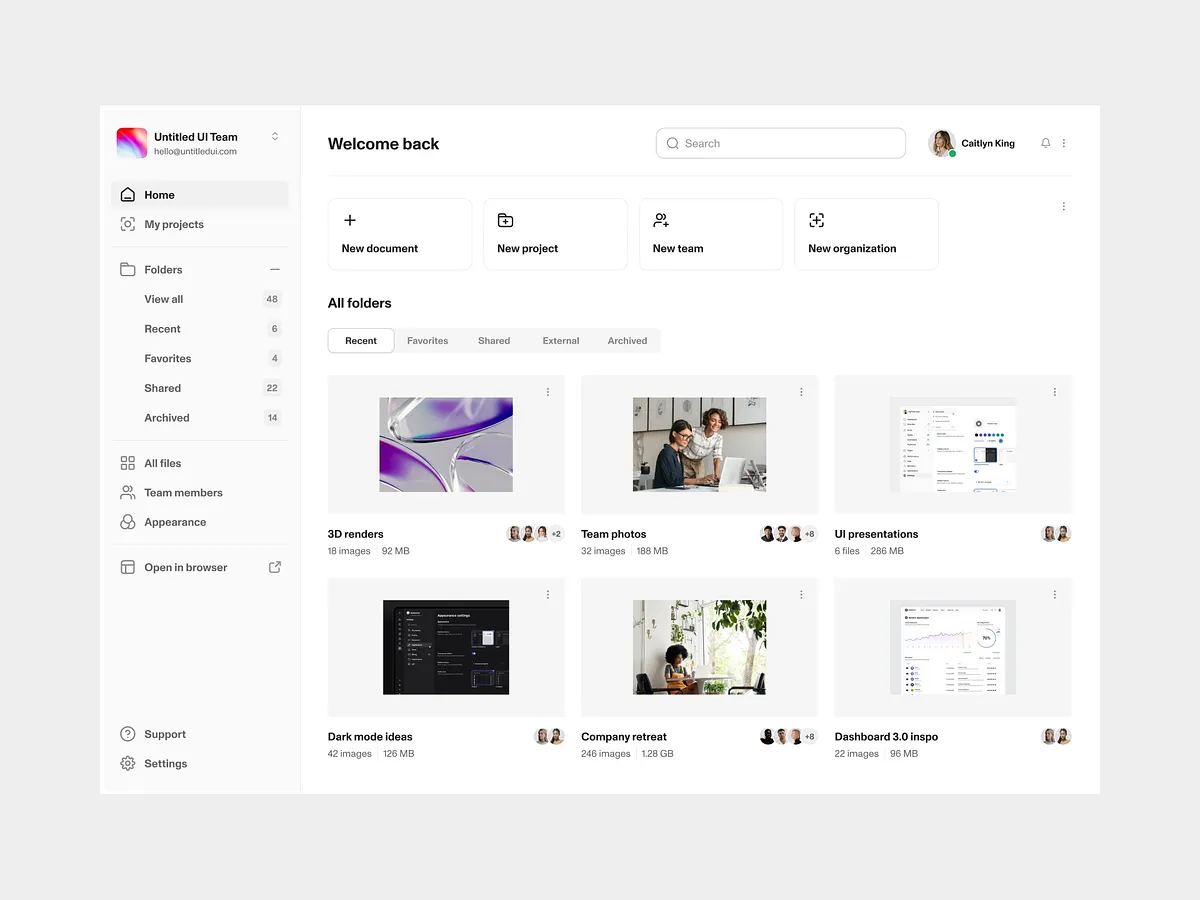Select the All files grid icon in sidebar

tap(128, 463)
